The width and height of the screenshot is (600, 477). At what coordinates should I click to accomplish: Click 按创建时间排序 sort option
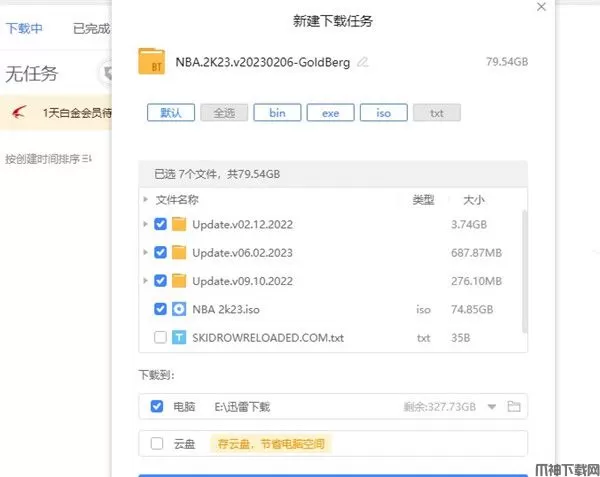pyautogui.click(x=42, y=159)
